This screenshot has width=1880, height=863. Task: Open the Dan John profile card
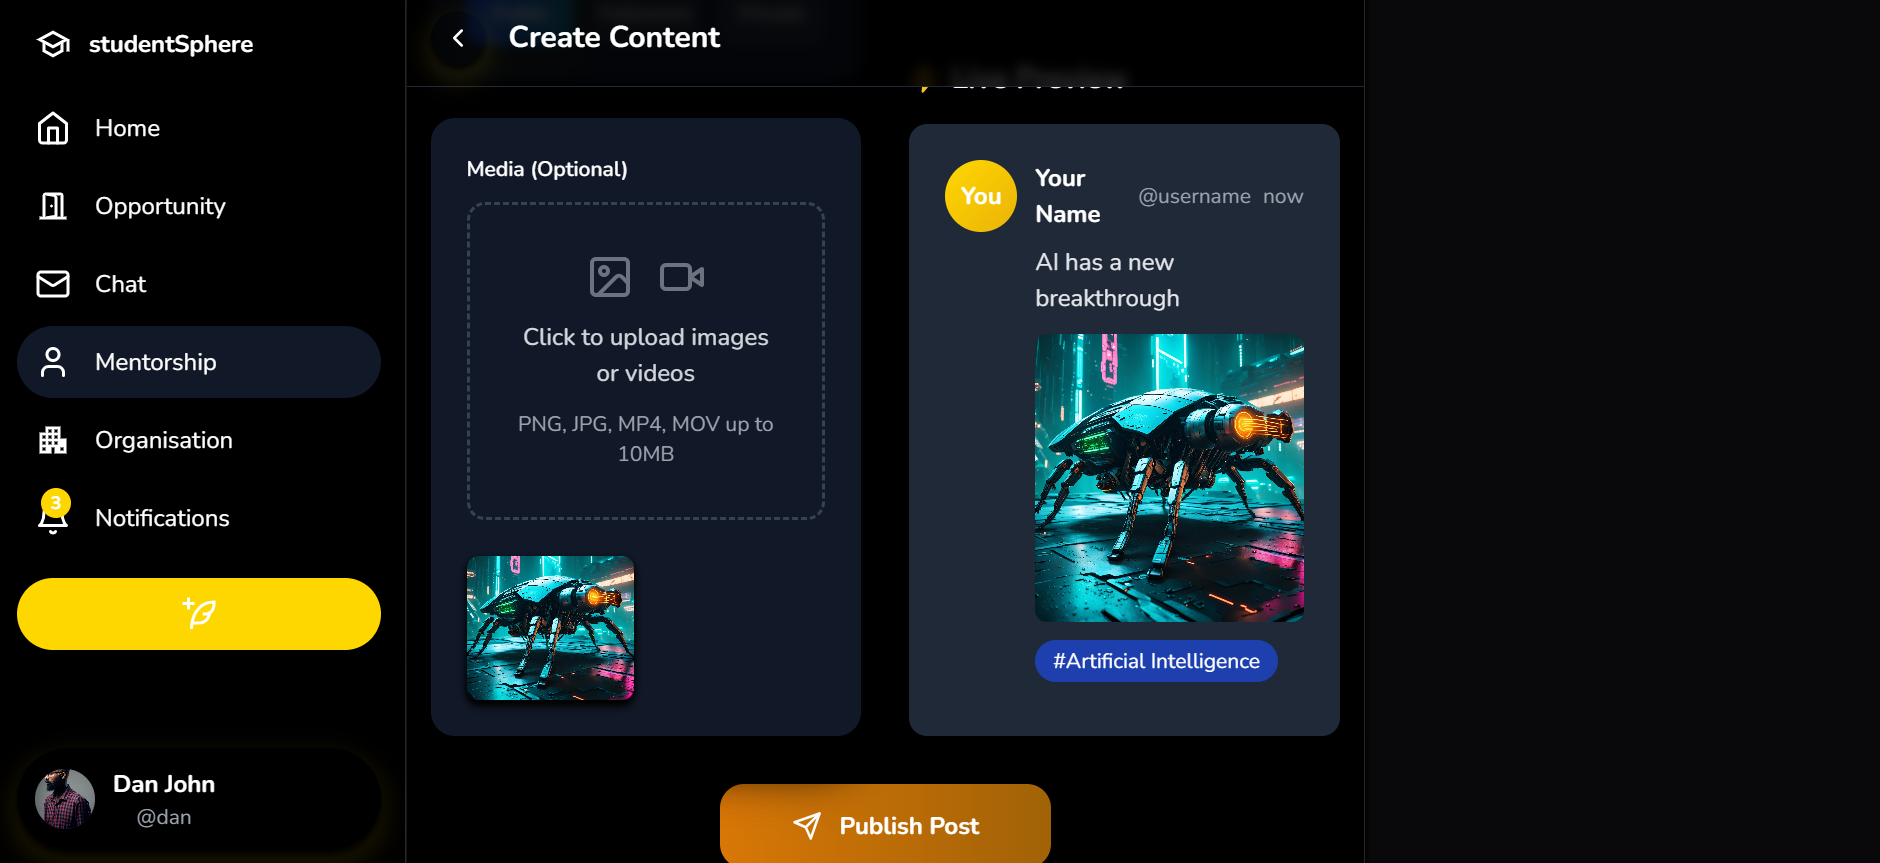(199, 799)
